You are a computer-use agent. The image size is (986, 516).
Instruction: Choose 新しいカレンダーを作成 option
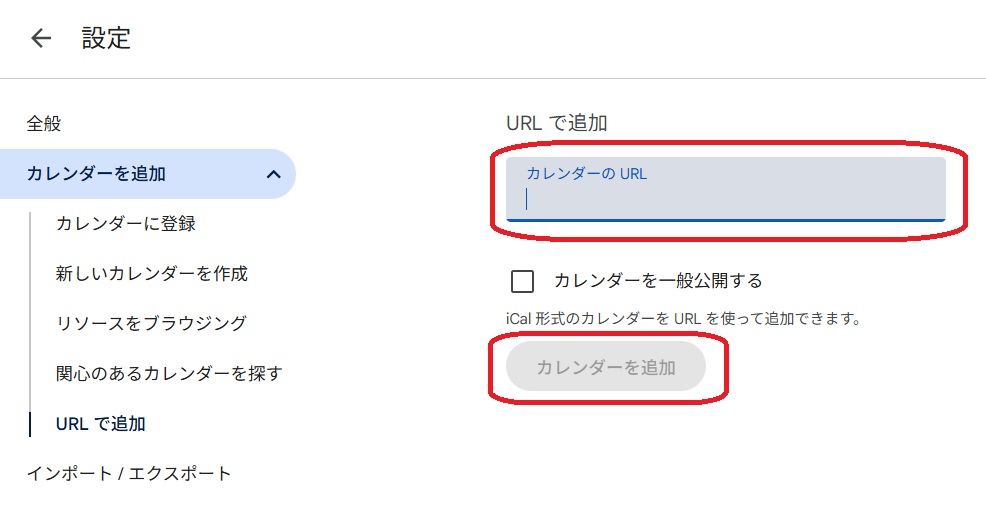point(152,273)
